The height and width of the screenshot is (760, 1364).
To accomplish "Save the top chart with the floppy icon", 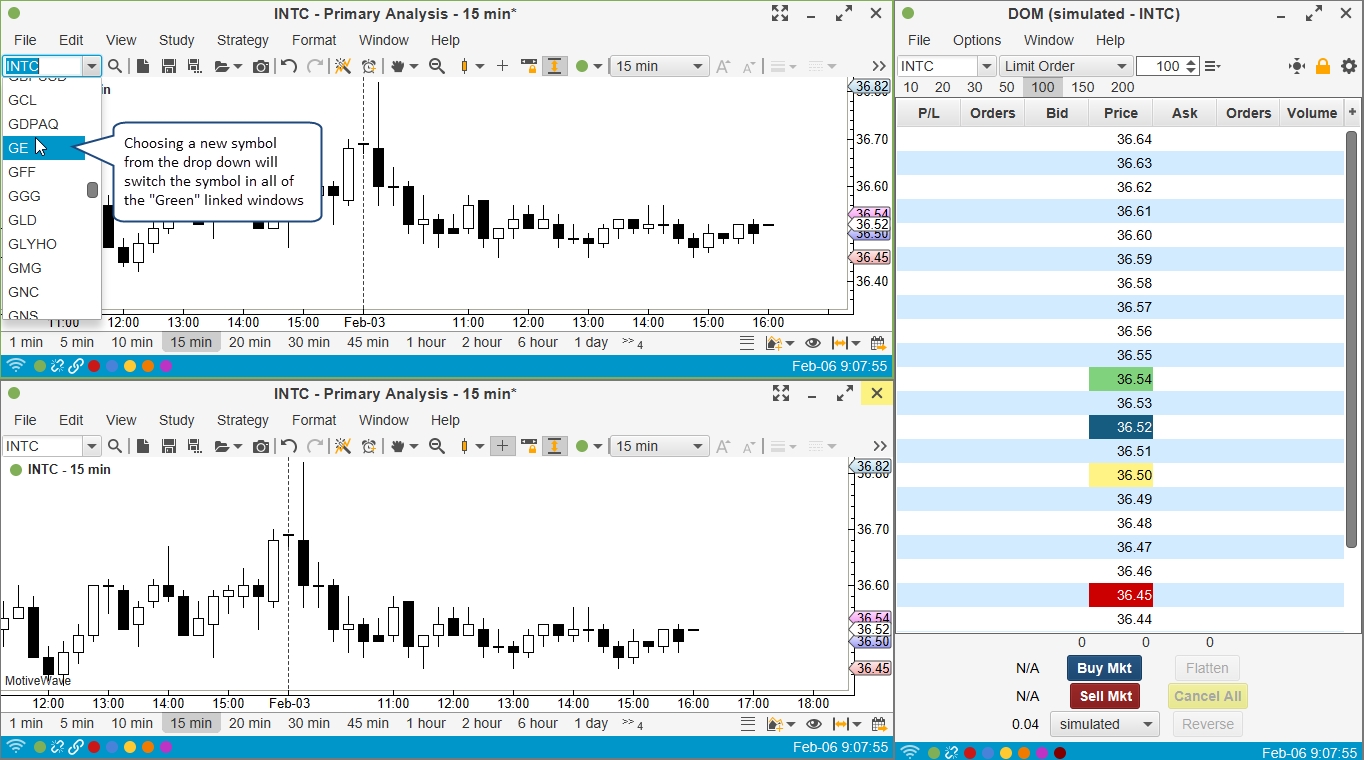I will (169, 66).
